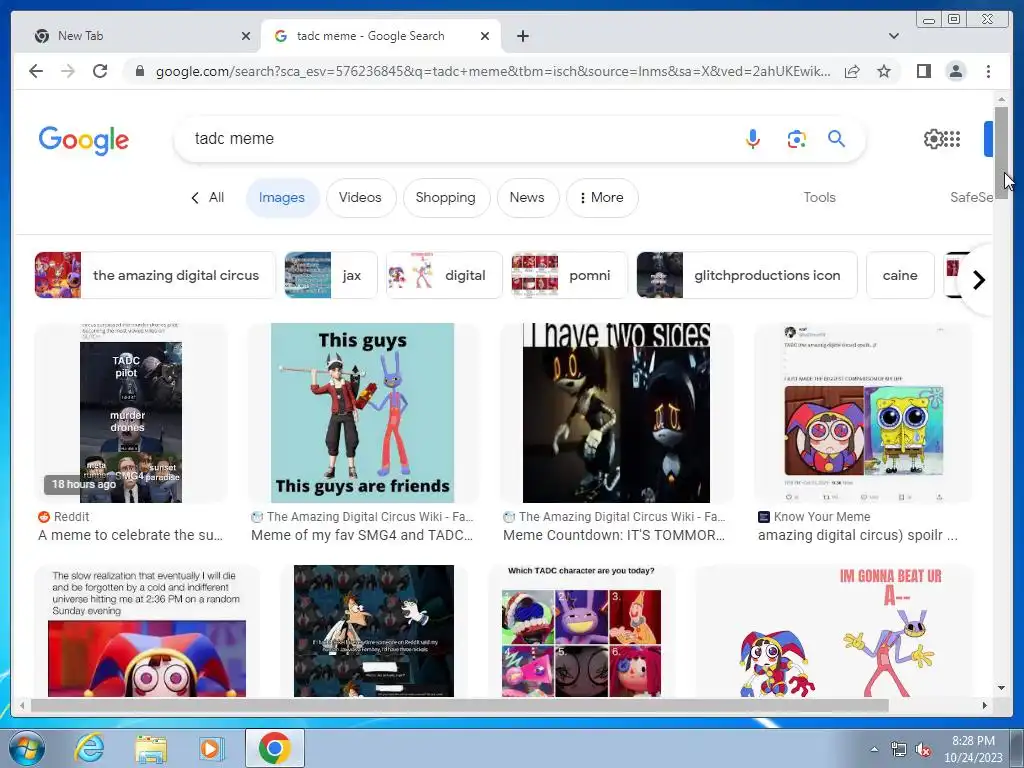Share this page from address bar

(852, 71)
